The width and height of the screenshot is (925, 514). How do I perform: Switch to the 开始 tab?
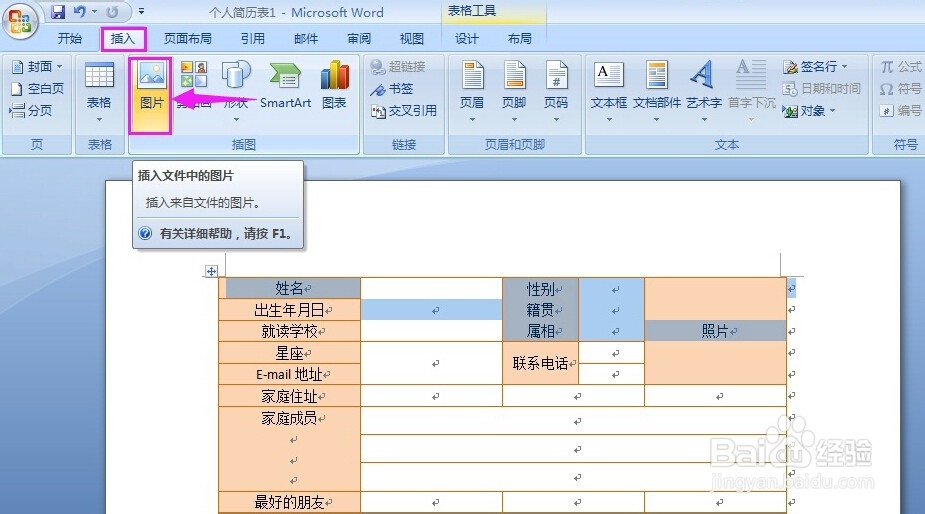(70, 38)
